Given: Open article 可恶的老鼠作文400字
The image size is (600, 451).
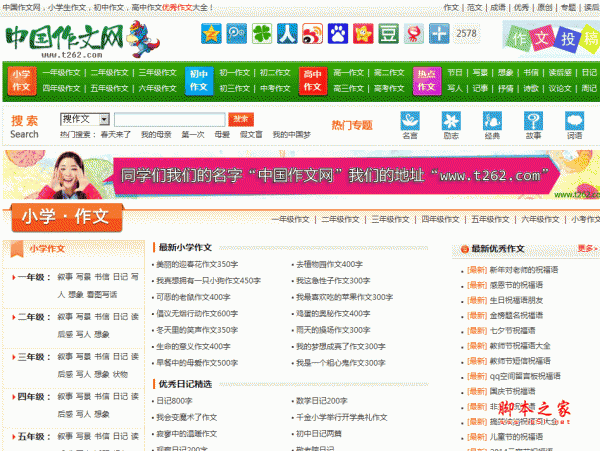Looking at the screenshot, I should (x=193, y=297).
